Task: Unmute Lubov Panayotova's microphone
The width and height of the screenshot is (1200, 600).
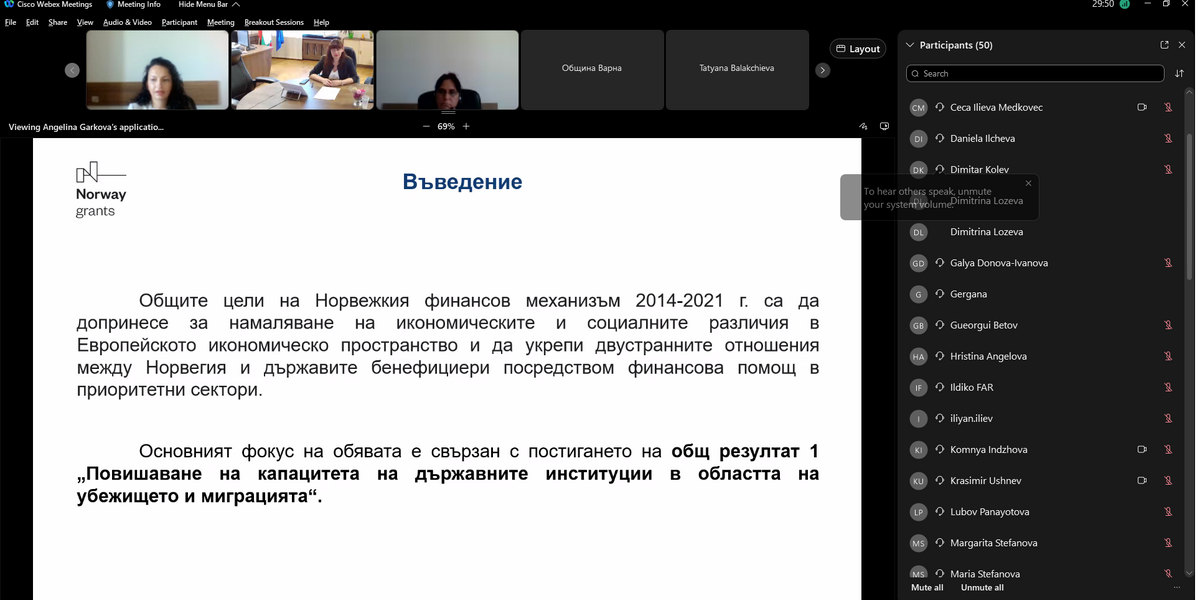Action: 1168,511
